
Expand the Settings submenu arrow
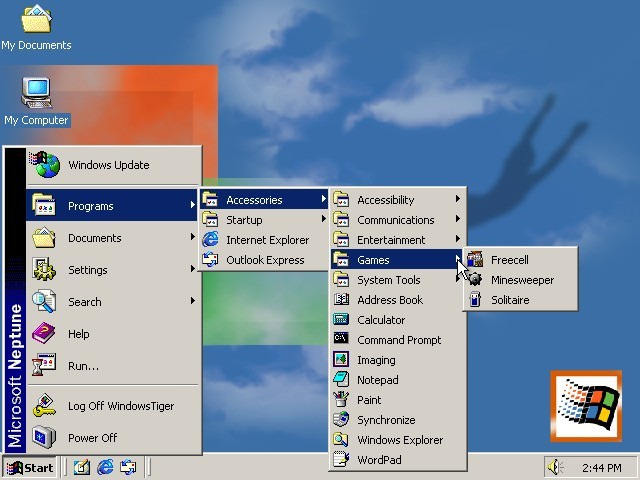(x=192, y=269)
